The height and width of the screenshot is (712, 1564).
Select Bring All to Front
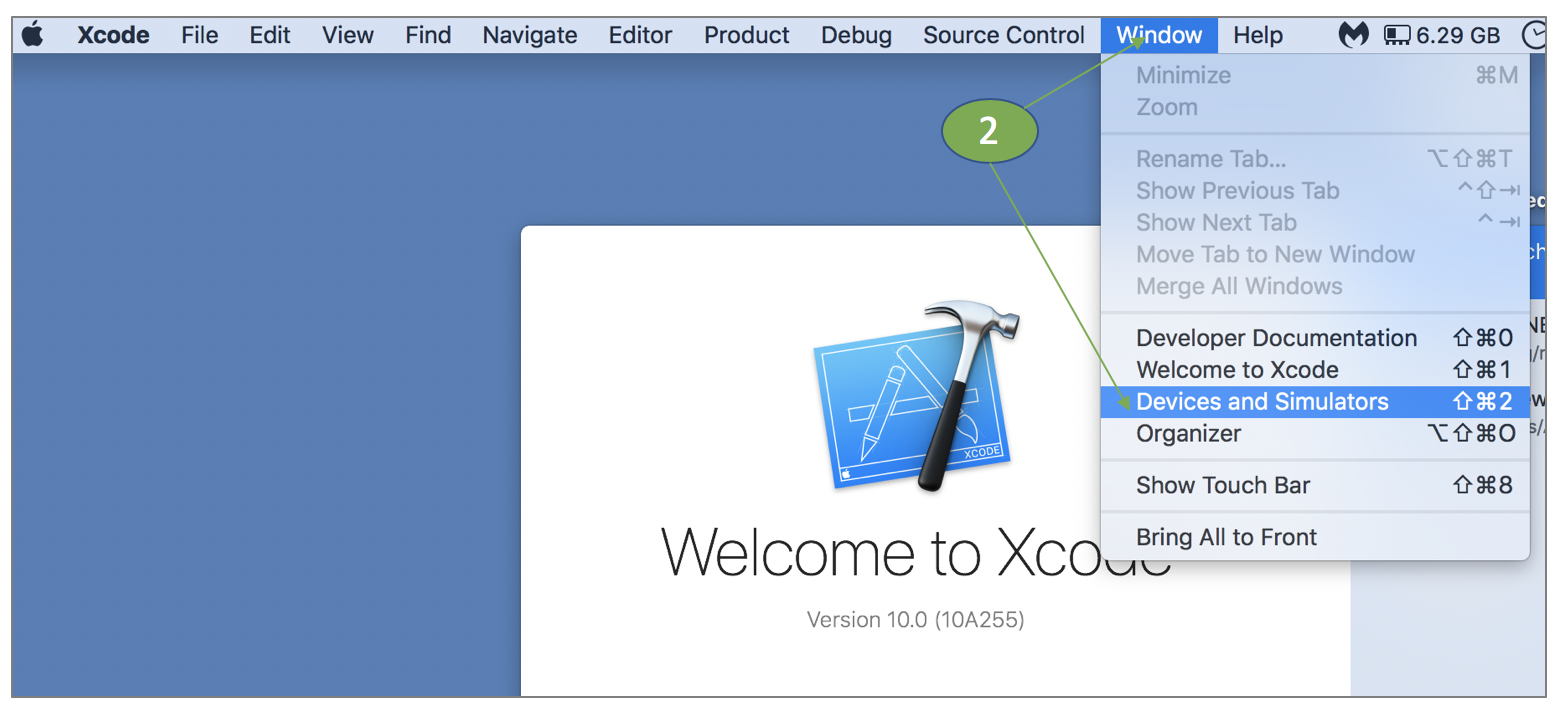point(1226,538)
